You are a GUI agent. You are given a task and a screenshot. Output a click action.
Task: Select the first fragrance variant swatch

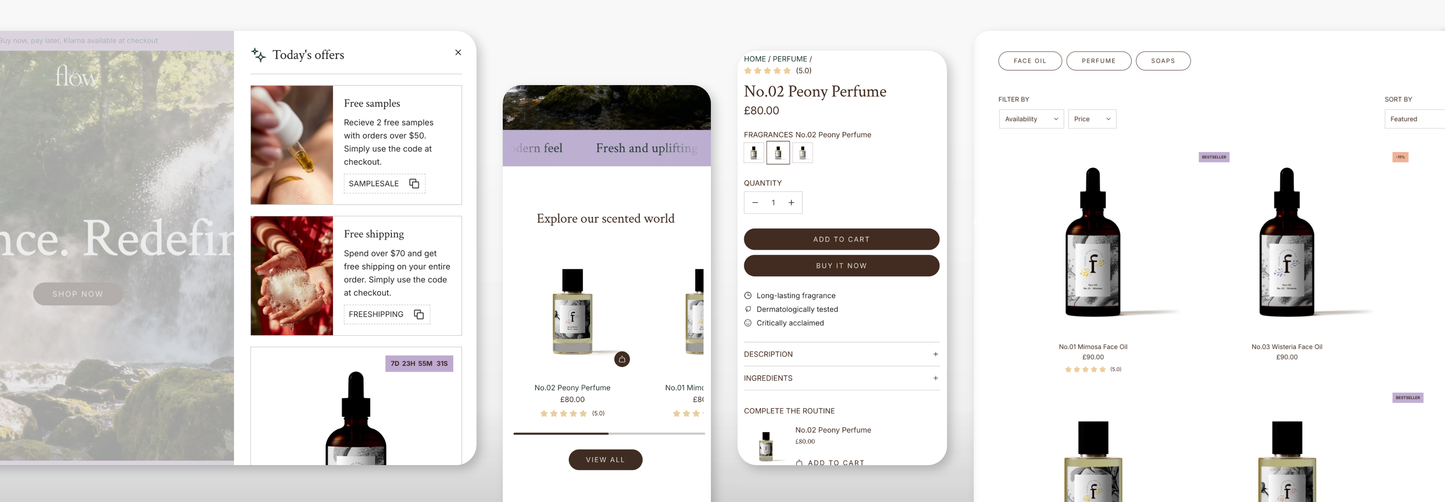coord(754,152)
